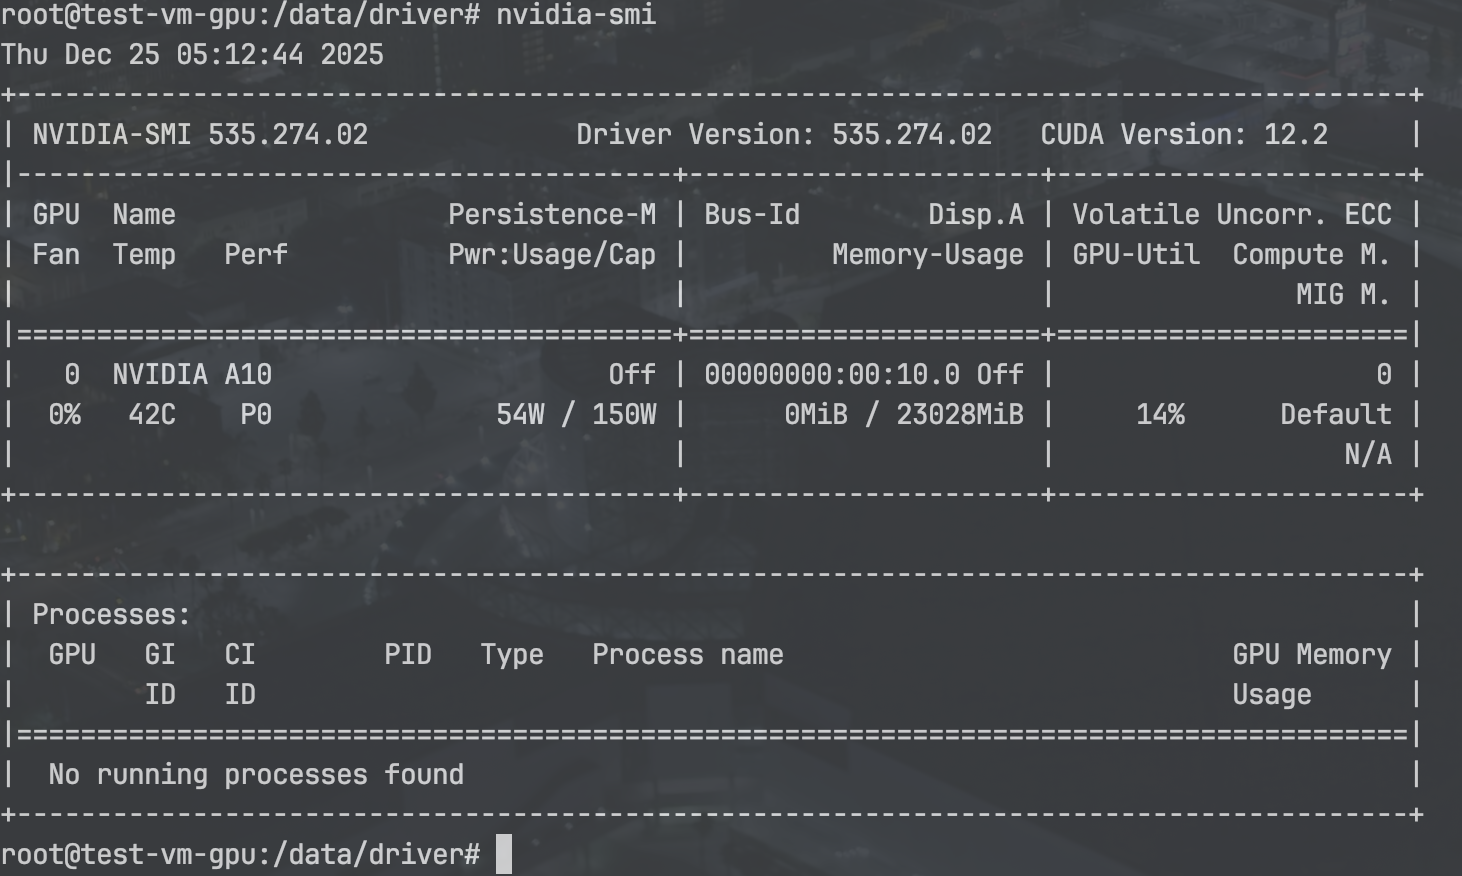Screen dimensions: 1462x876
Task: Click the Processes: section heading
Action: point(111,615)
